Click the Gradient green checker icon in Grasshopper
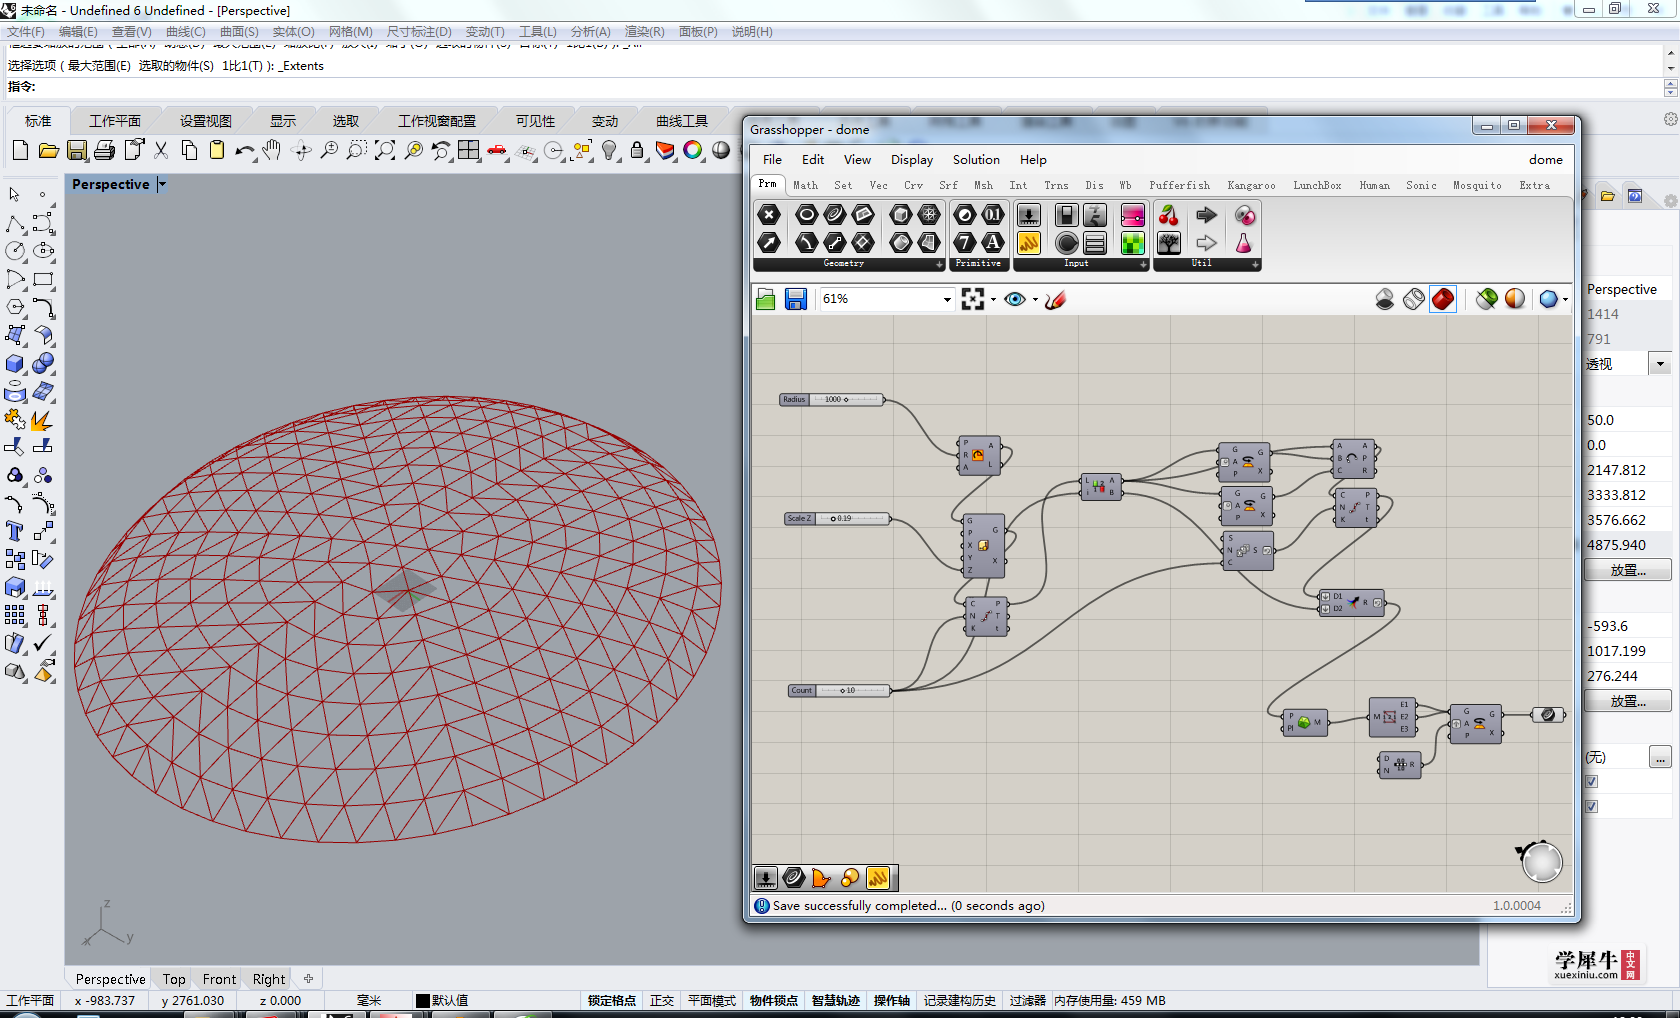 coord(1133,243)
